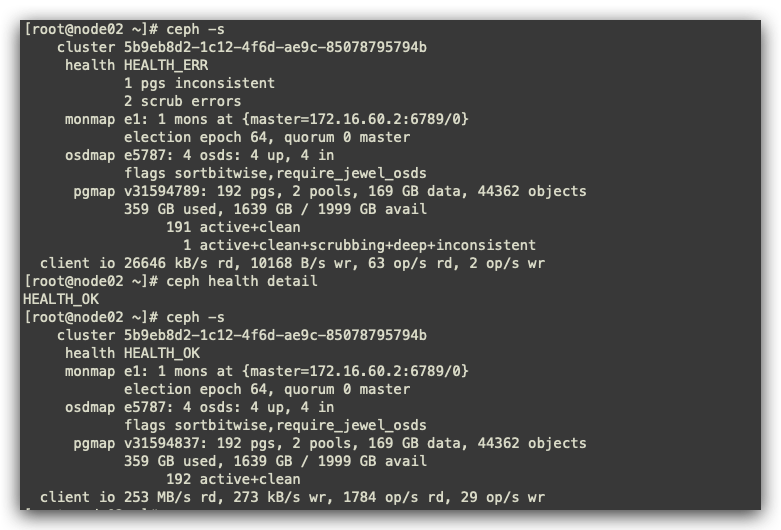Click the first 'ceph -s' command

[x=195, y=29]
